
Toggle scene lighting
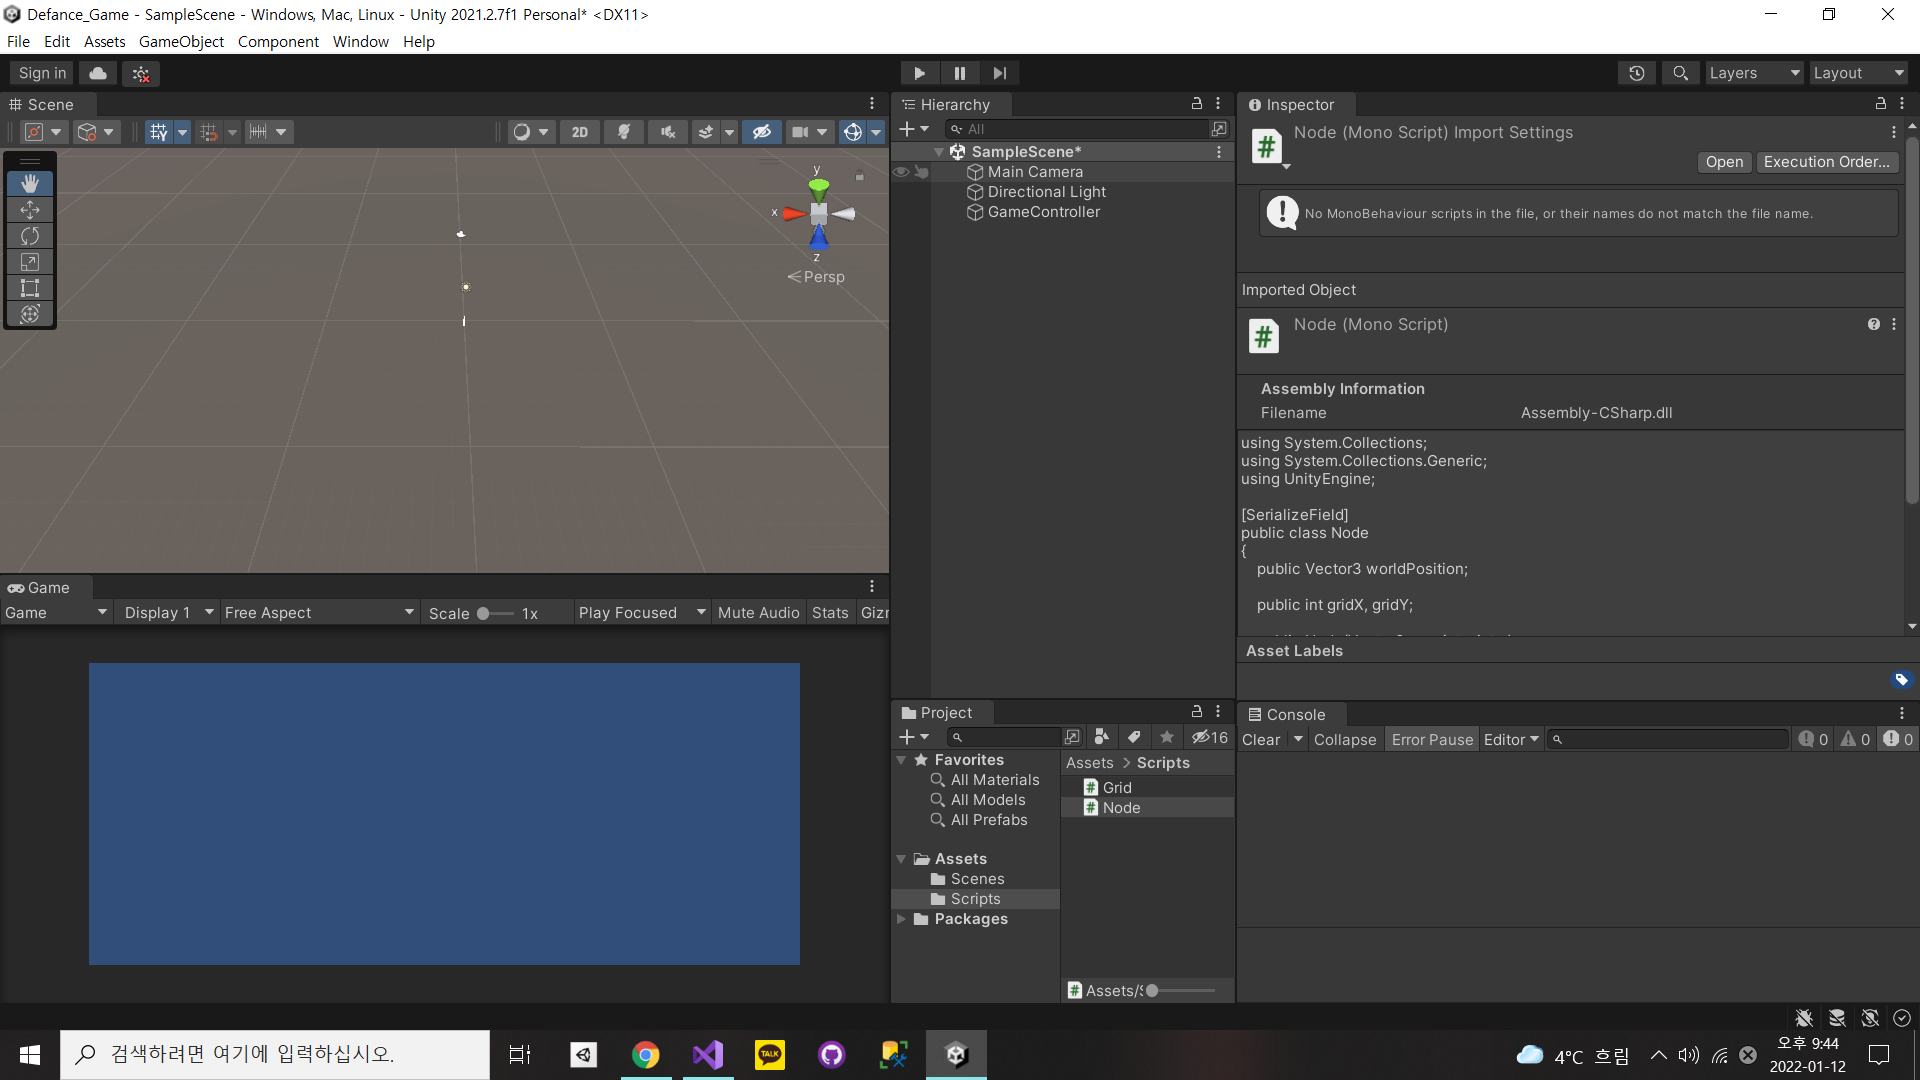[x=624, y=132]
